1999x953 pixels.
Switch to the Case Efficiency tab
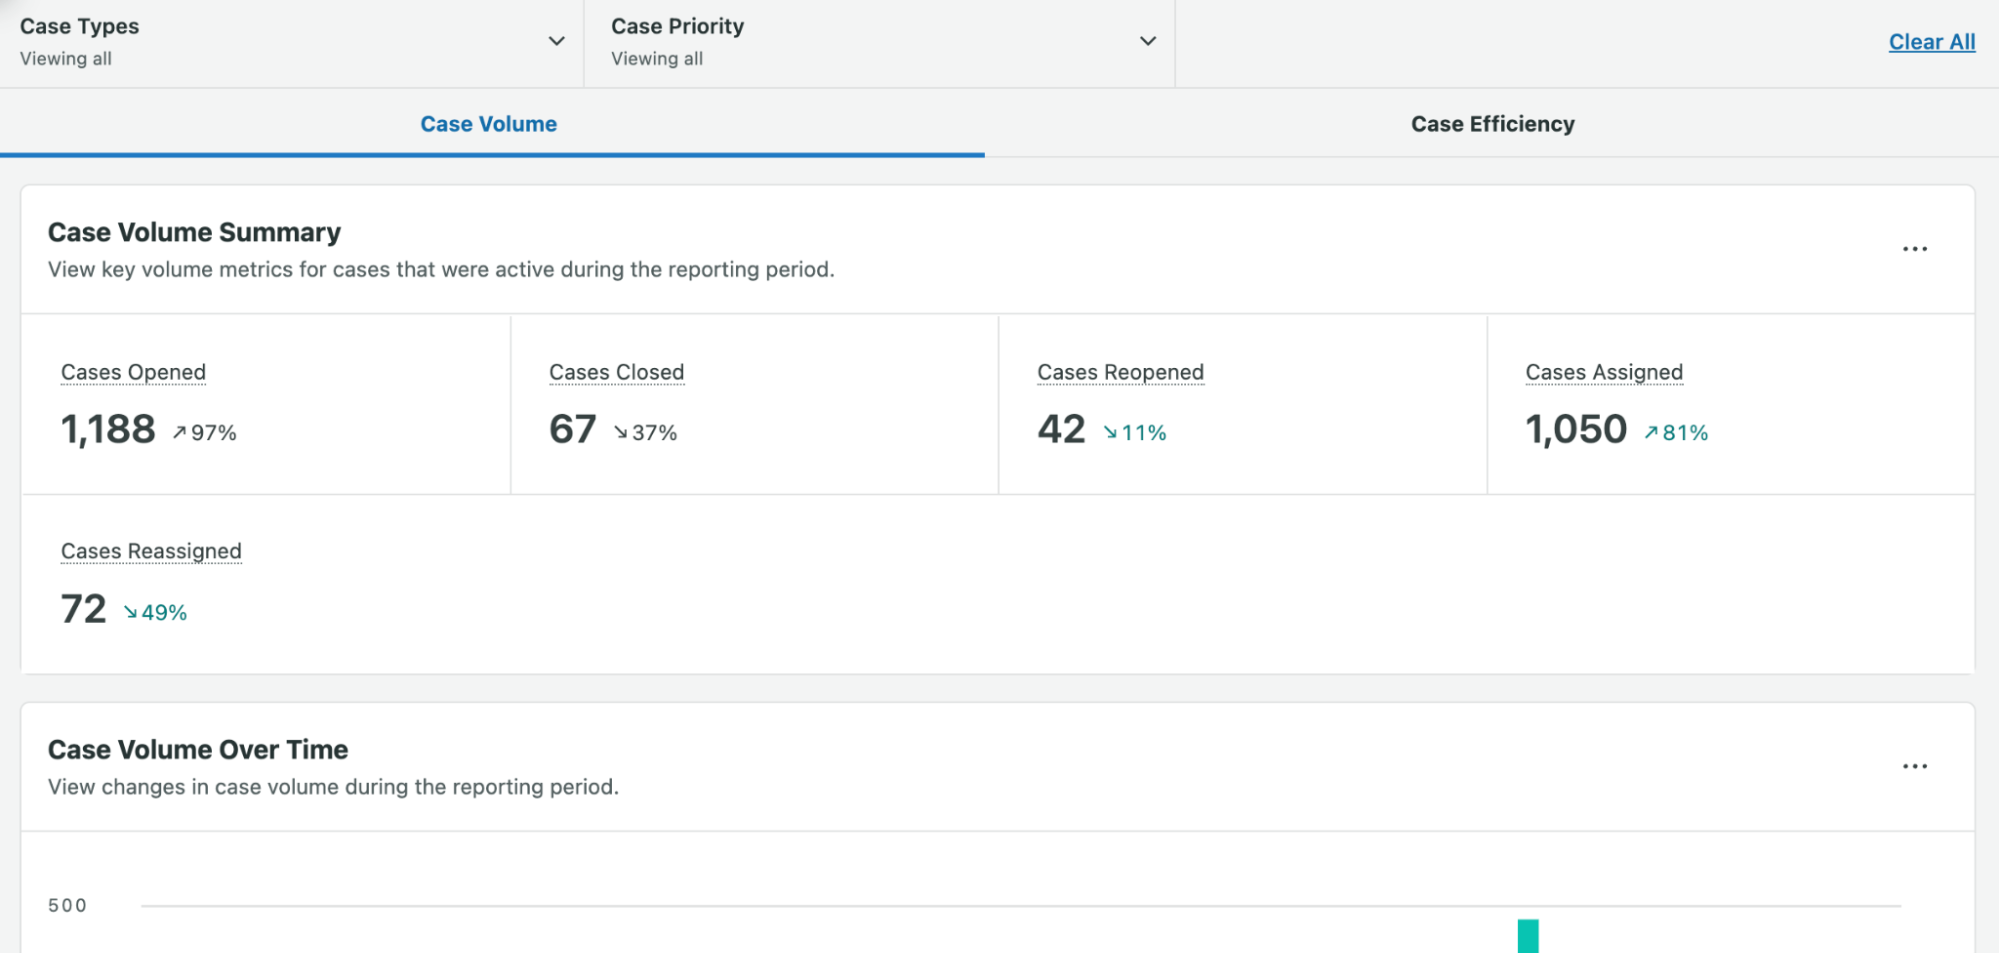click(x=1491, y=123)
